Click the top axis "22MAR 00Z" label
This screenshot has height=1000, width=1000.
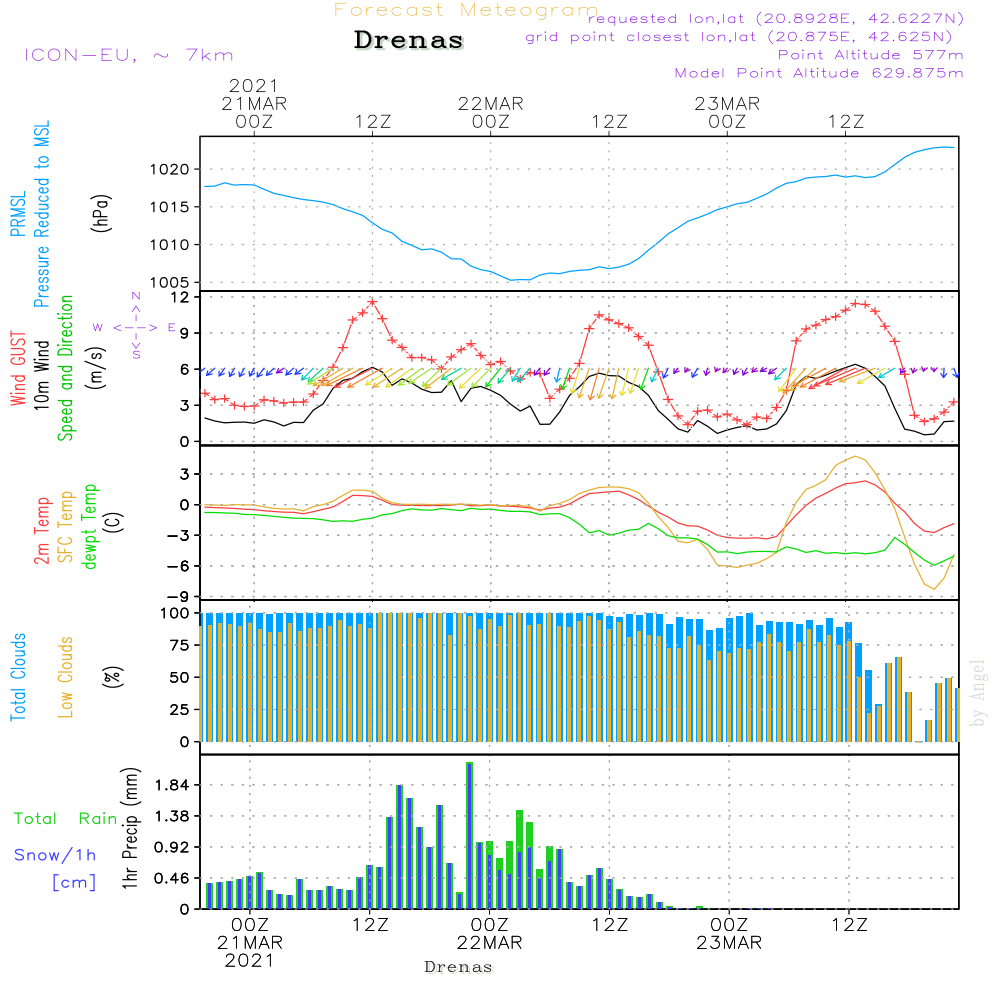click(490, 112)
